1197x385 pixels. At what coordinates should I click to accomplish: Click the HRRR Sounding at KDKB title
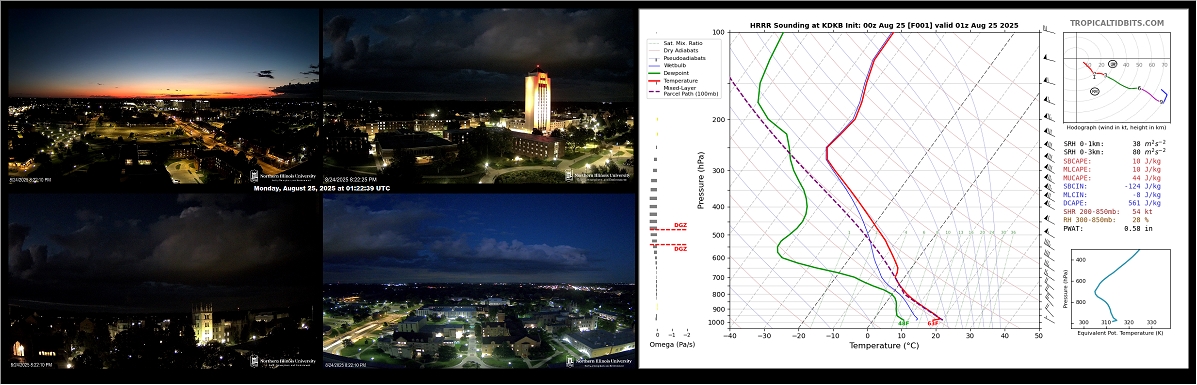click(884, 25)
